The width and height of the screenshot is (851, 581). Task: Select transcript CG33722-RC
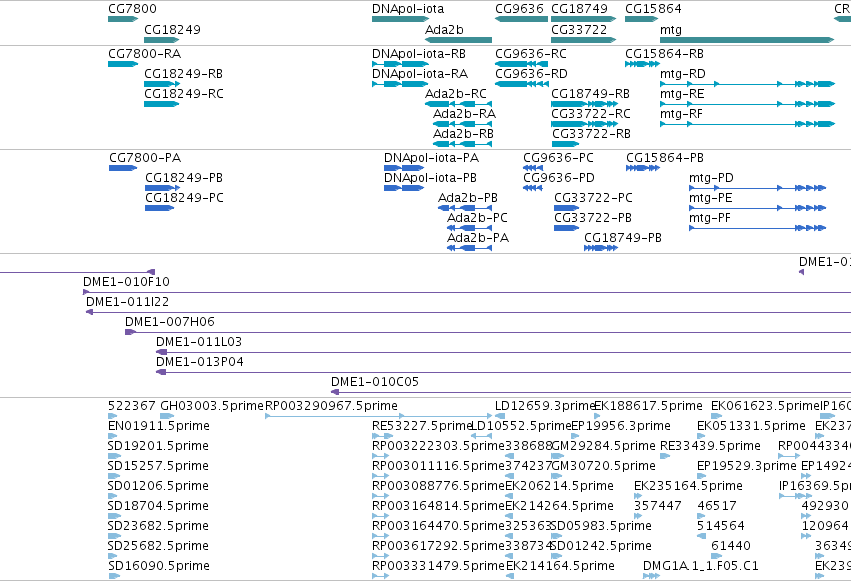pos(584,124)
